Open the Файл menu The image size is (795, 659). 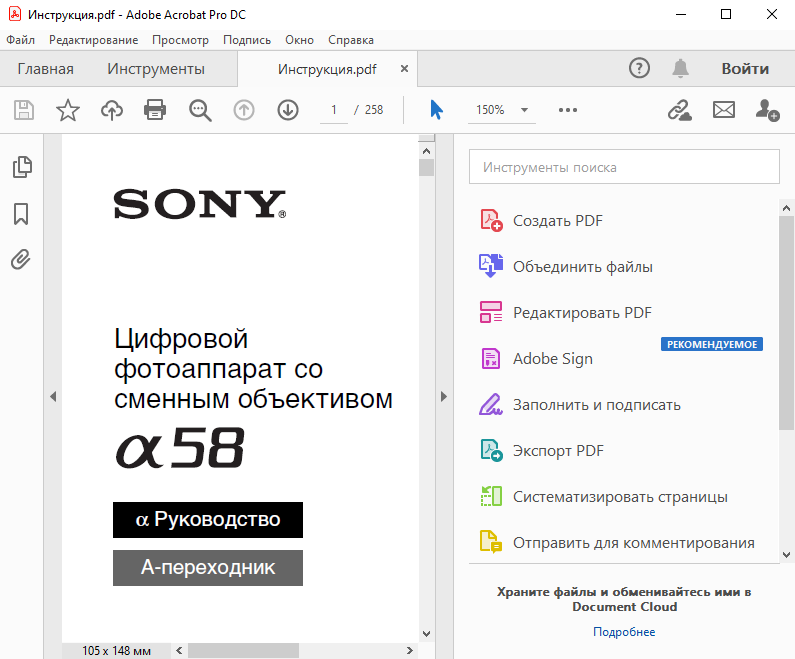[21, 40]
